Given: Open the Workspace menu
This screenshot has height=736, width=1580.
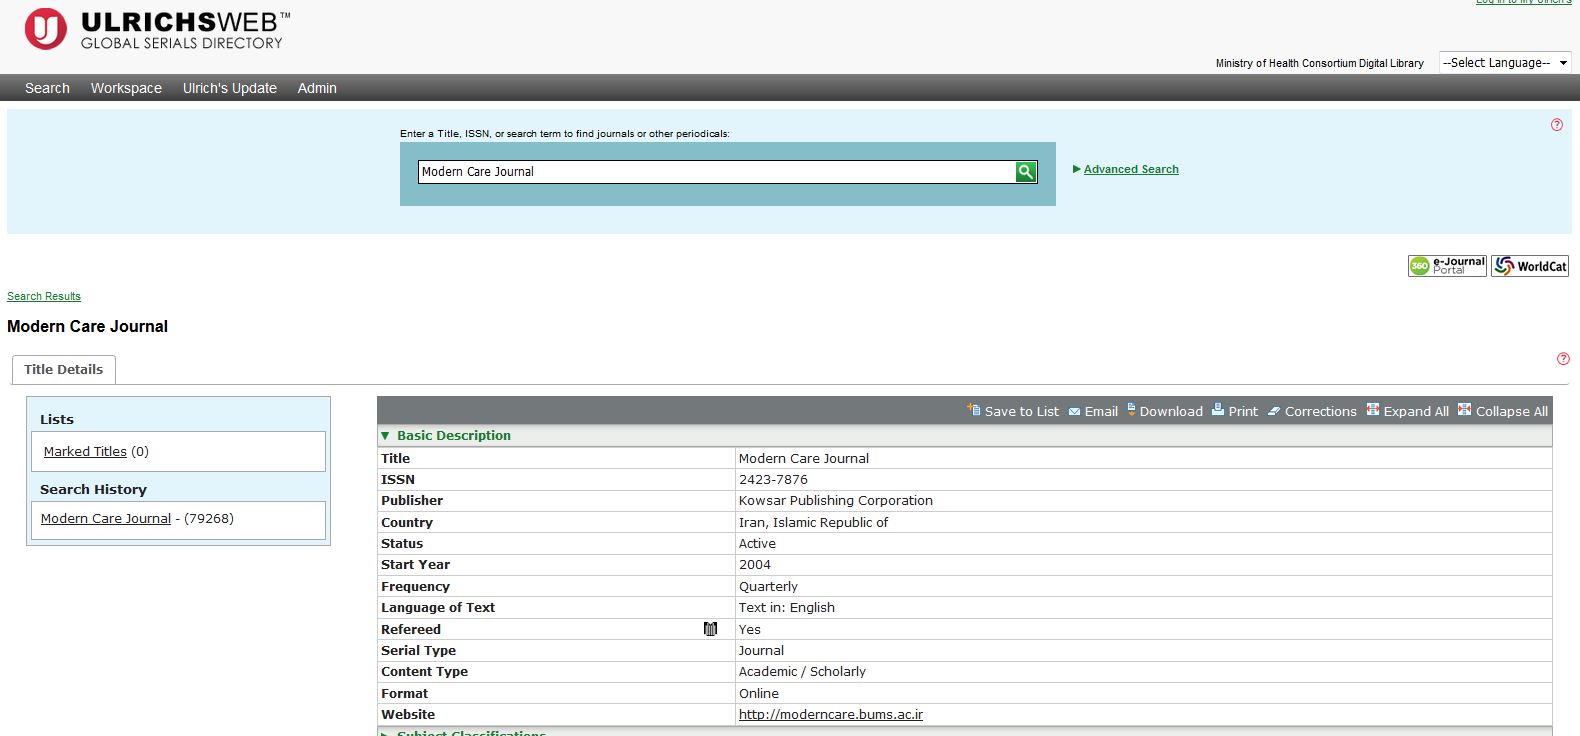Looking at the screenshot, I should point(126,88).
